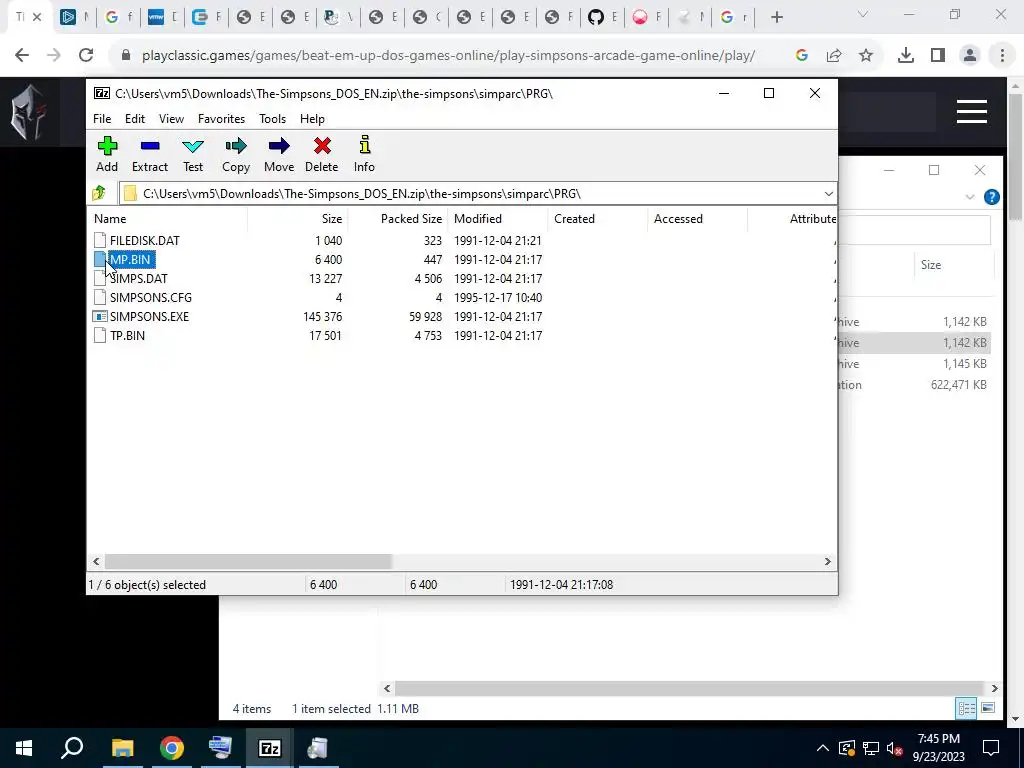Image resolution: width=1024 pixels, height=768 pixels.
Task: Open the Edit menu
Action: pos(135,119)
